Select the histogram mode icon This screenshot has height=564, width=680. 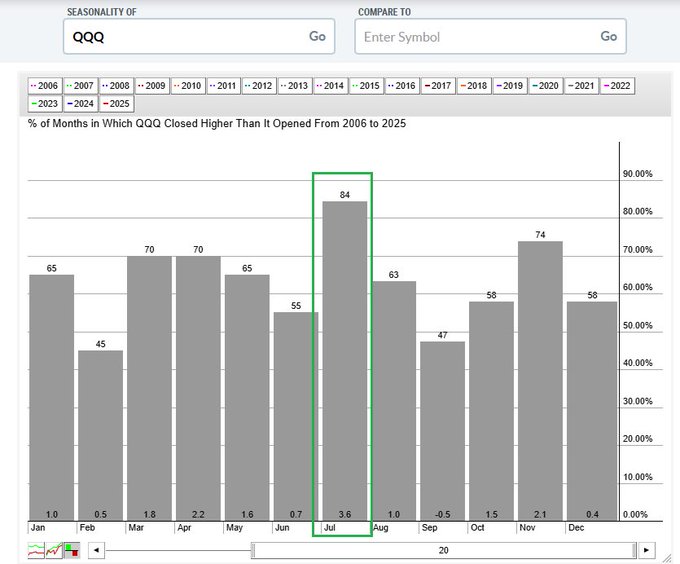tap(71, 550)
